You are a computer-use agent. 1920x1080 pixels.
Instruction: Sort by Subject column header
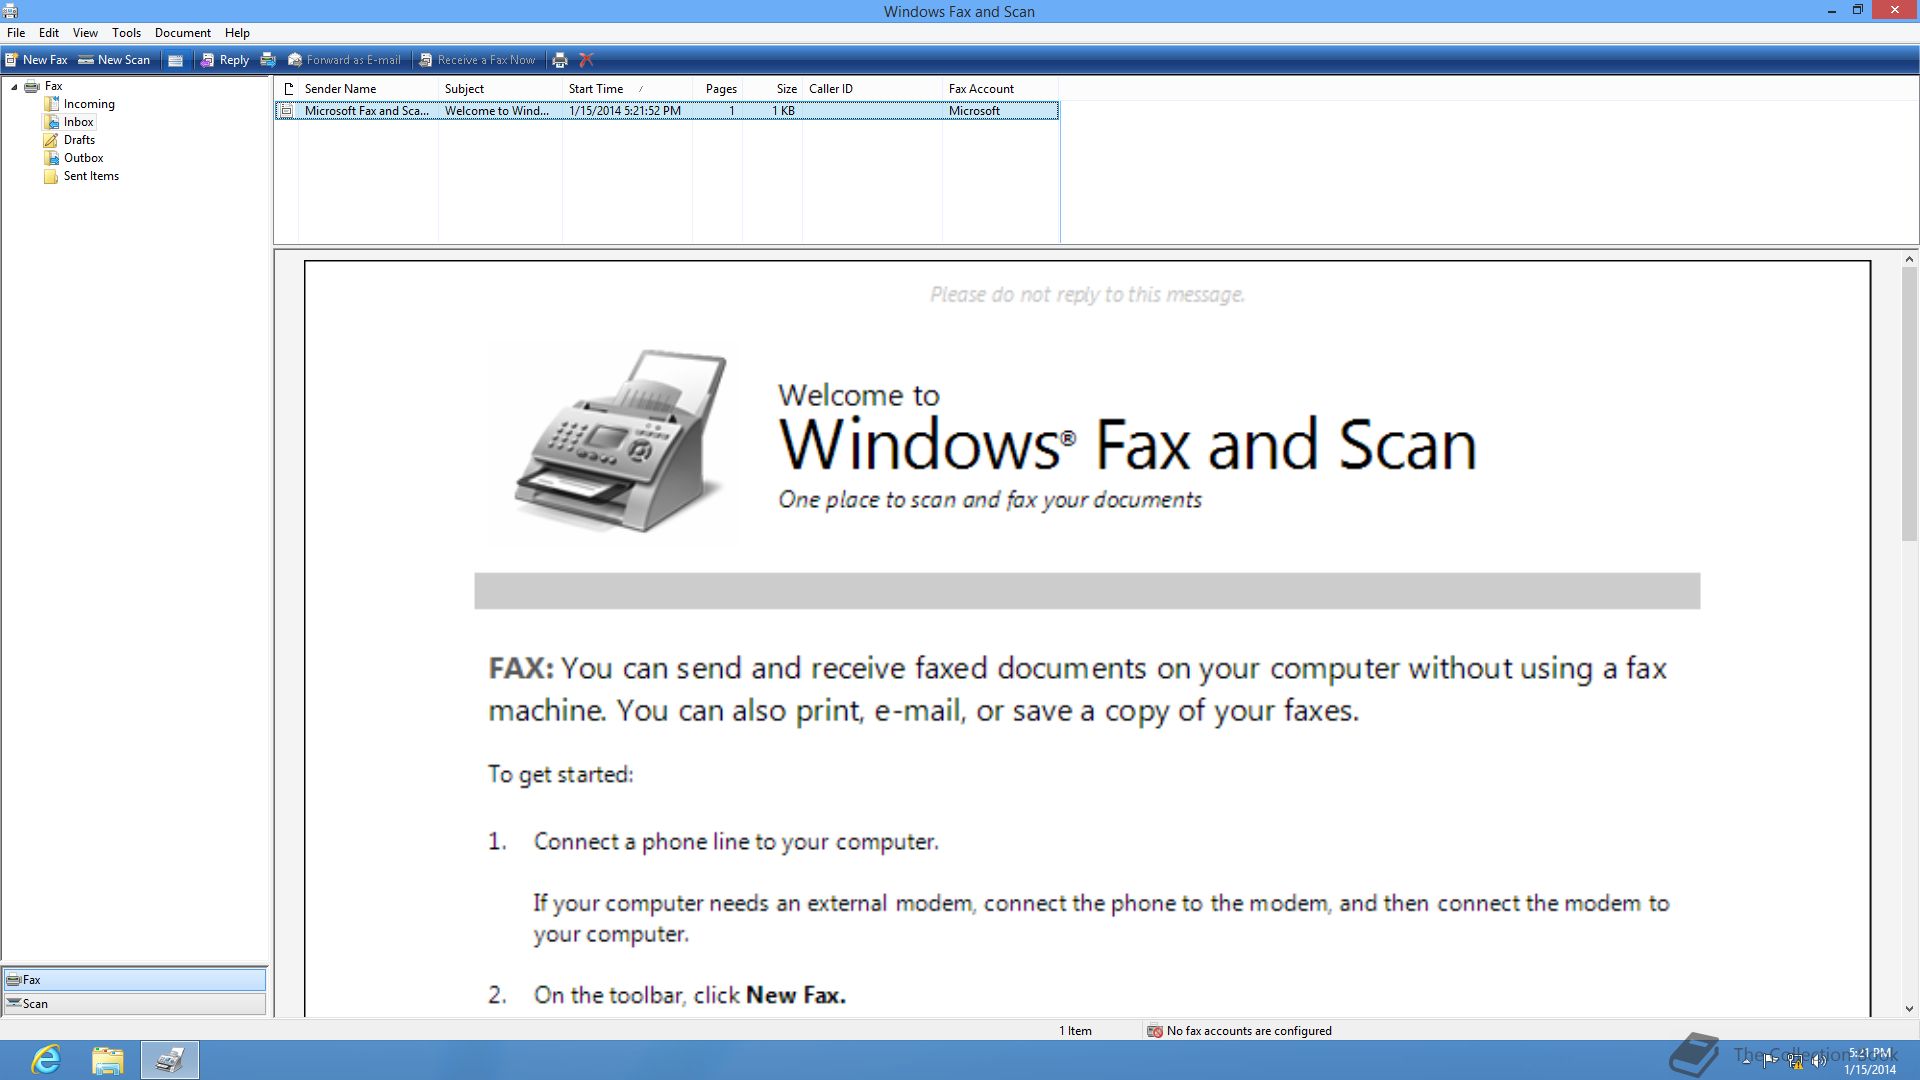pos(500,89)
